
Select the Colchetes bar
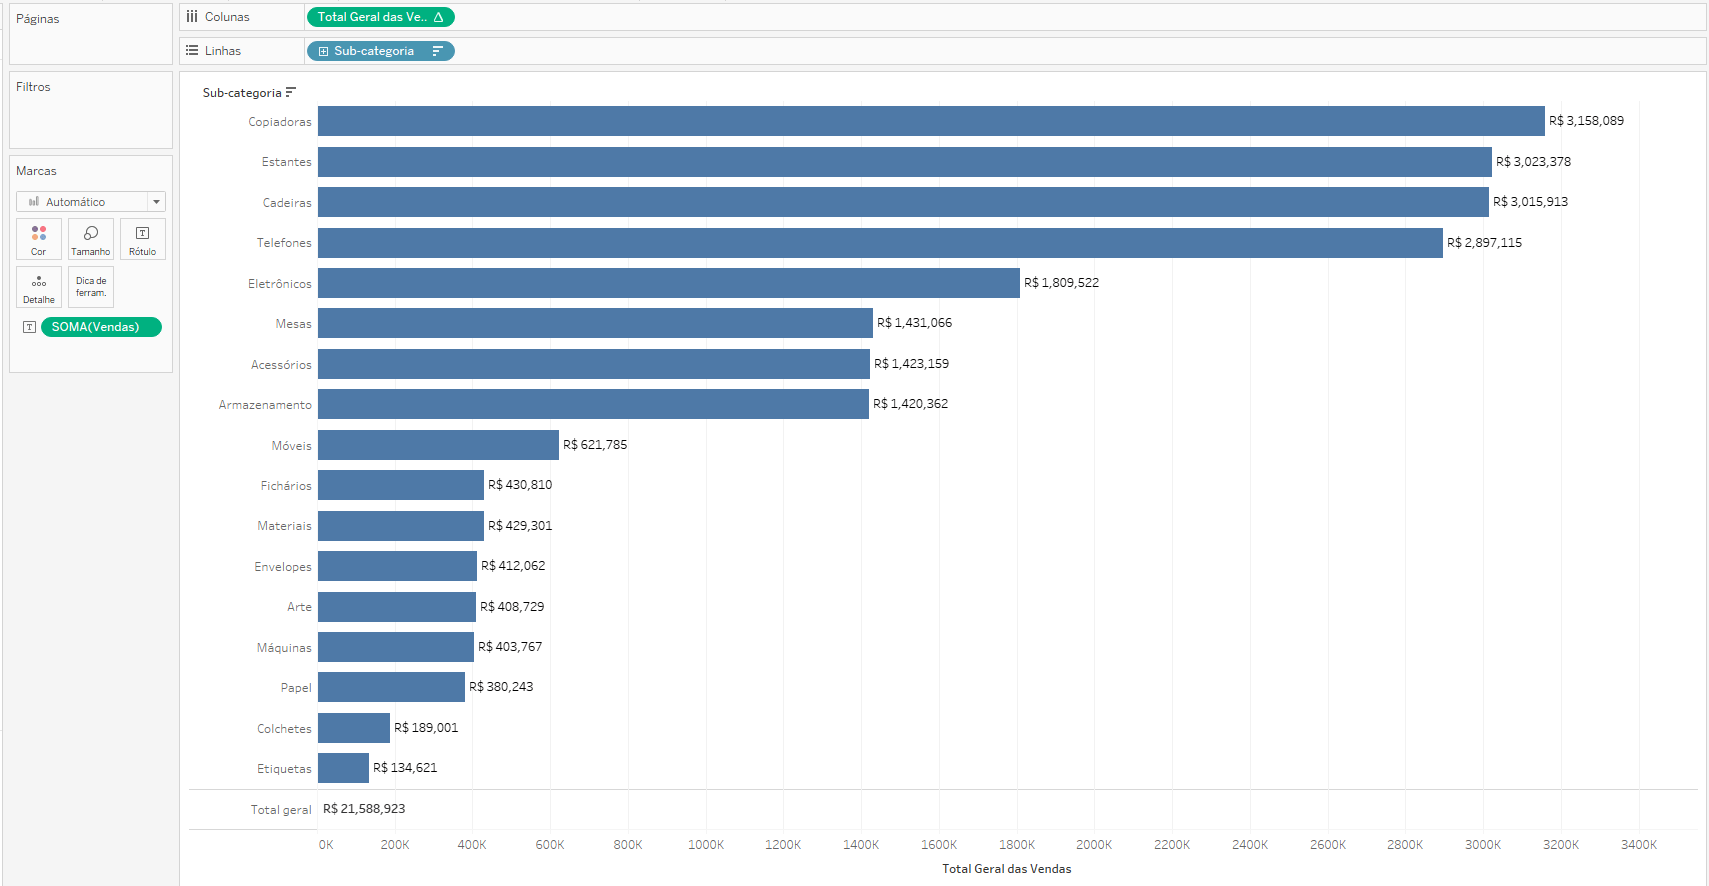tap(354, 728)
